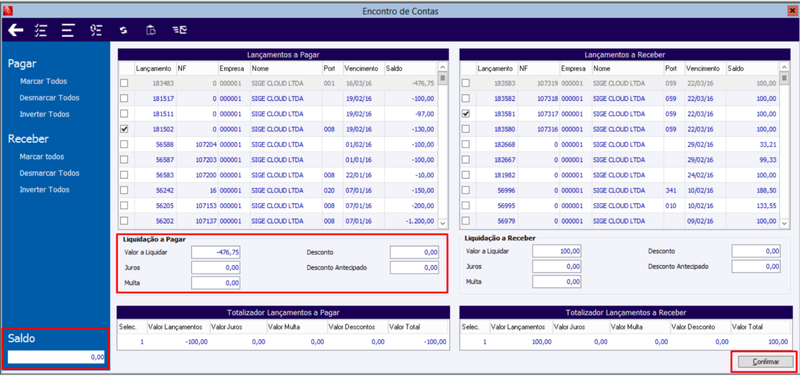
Task: Click down arrow of Lançamentos a Pagar scrollbar
Action: pyautogui.click(x=443, y=223)
